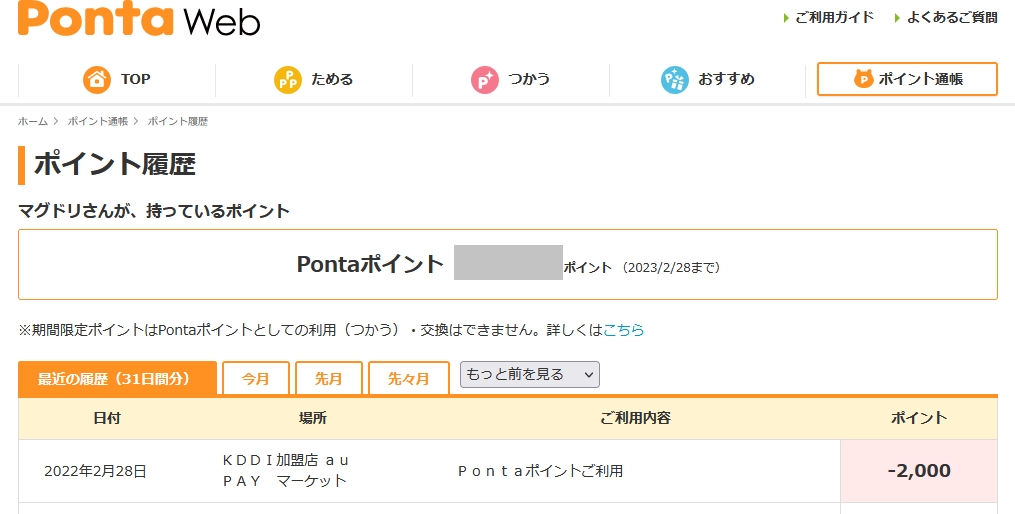Switch to the 先月 tab
The width and height of the screenshot is (1015, 514).
click(329, 379)
